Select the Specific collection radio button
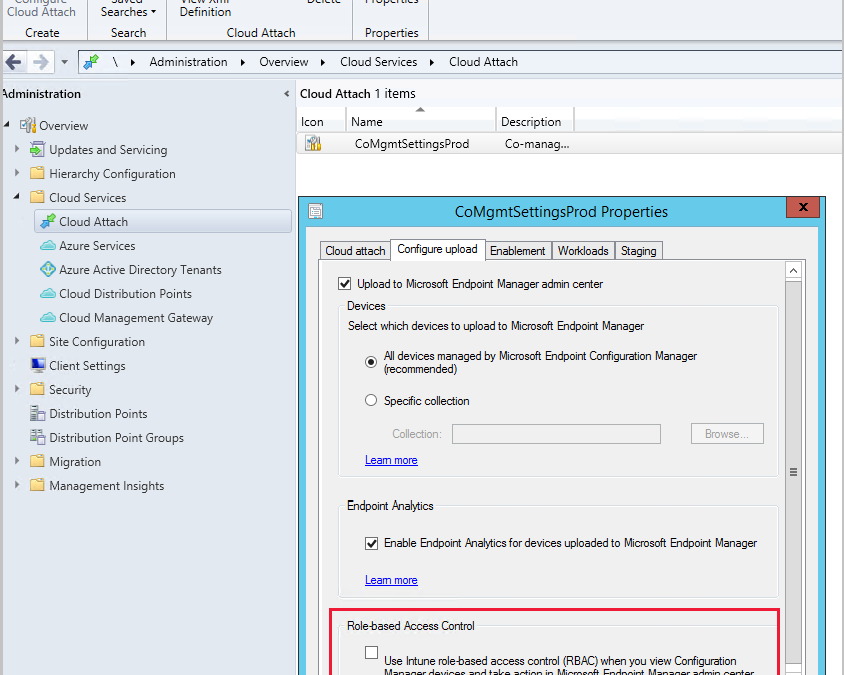Viewport: 844px width, 675px height. pyautogui.click(x=371, y=400)
